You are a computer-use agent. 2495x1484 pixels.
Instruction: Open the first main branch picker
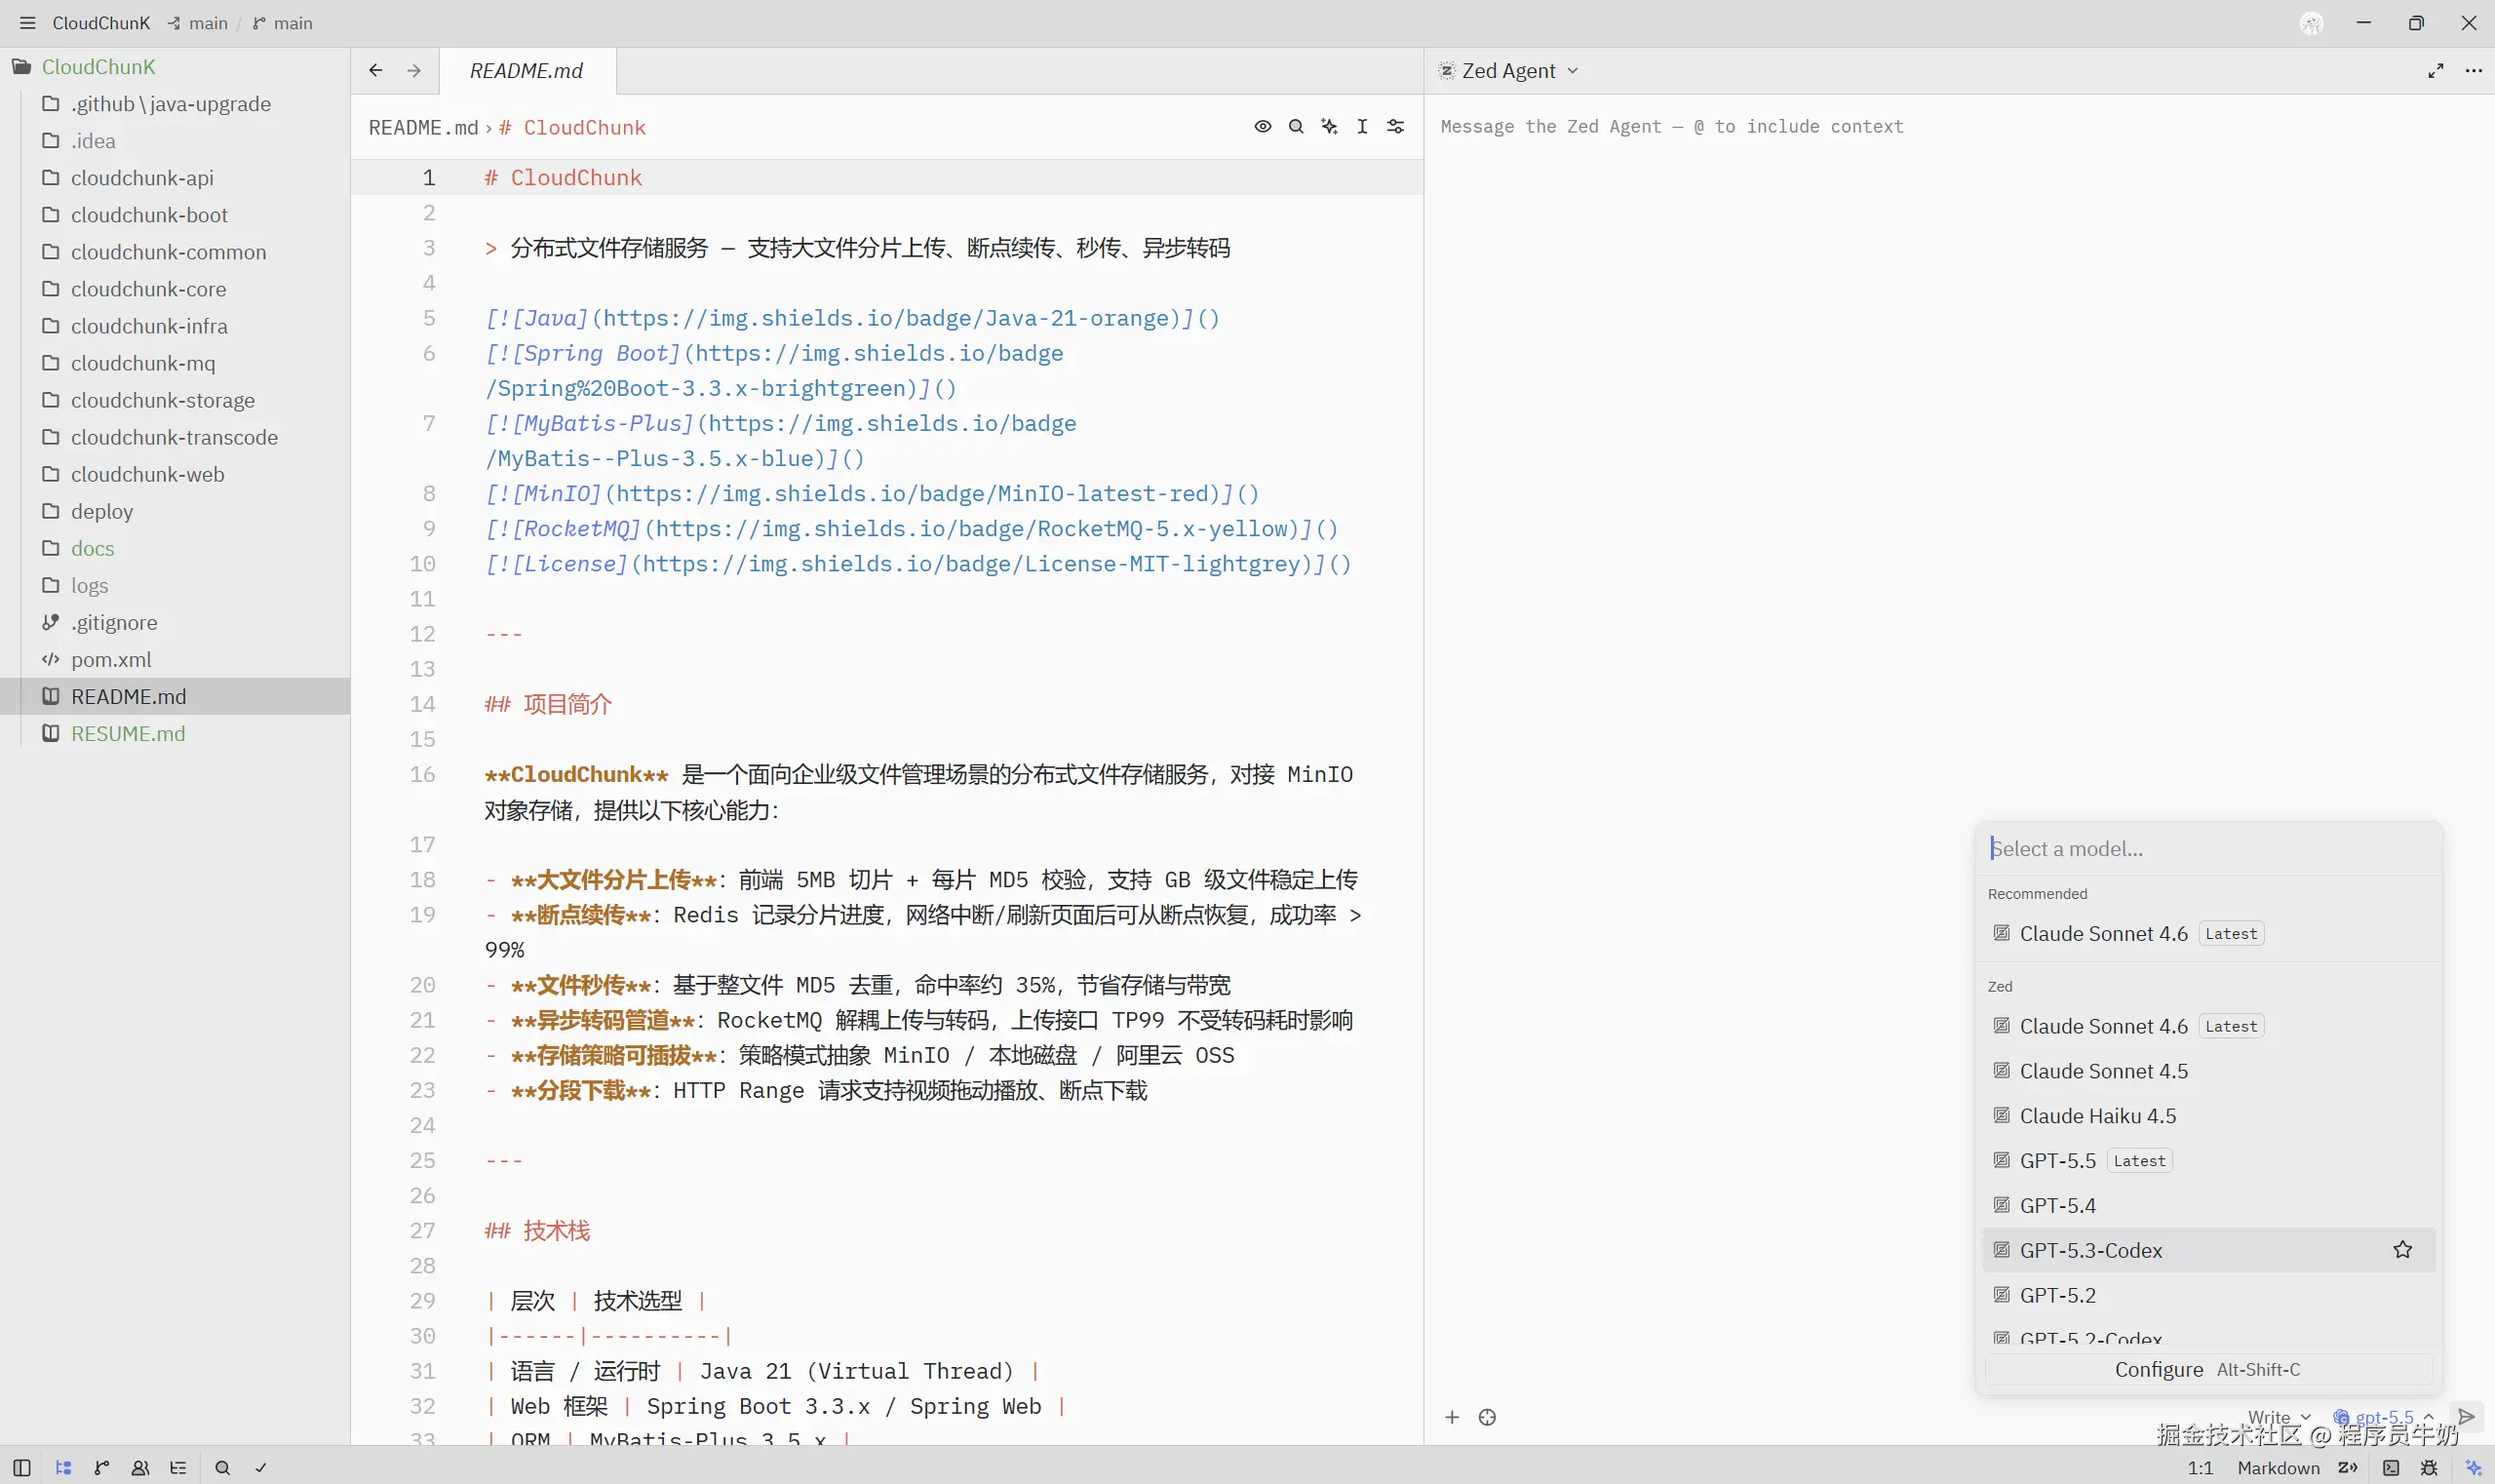click(x=198, y=23)
